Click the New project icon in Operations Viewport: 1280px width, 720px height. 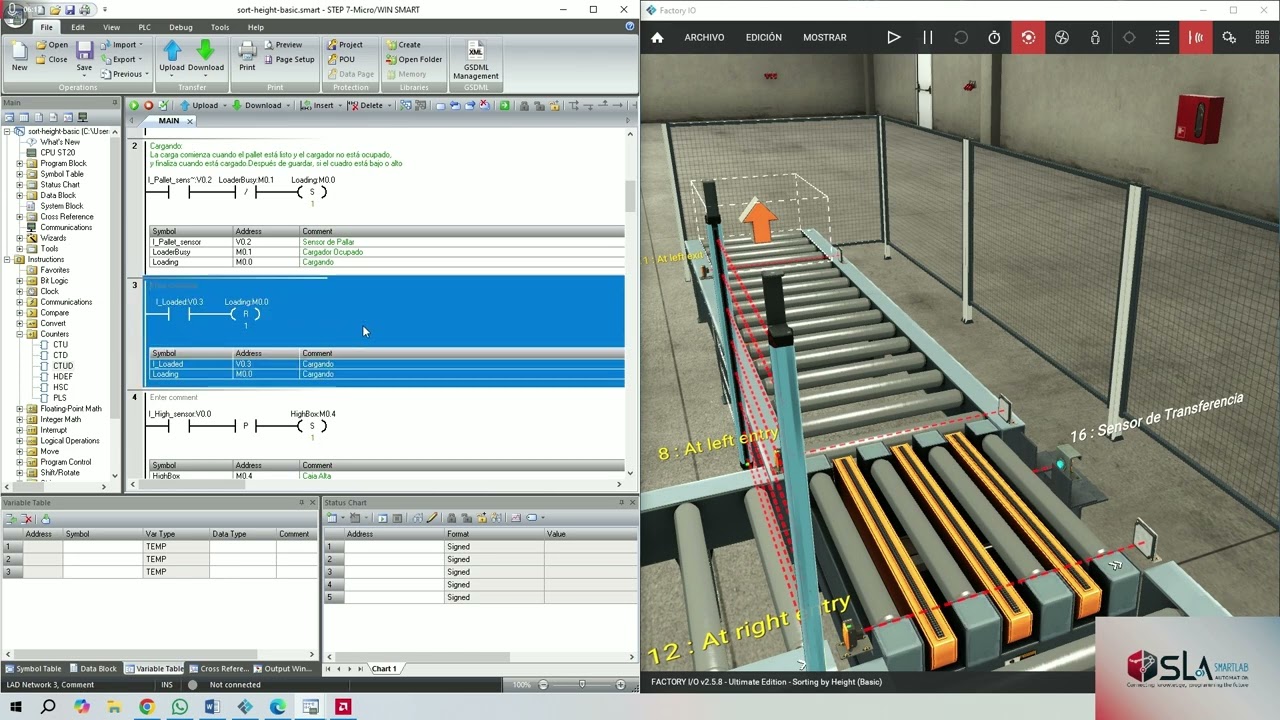(19, 56)
